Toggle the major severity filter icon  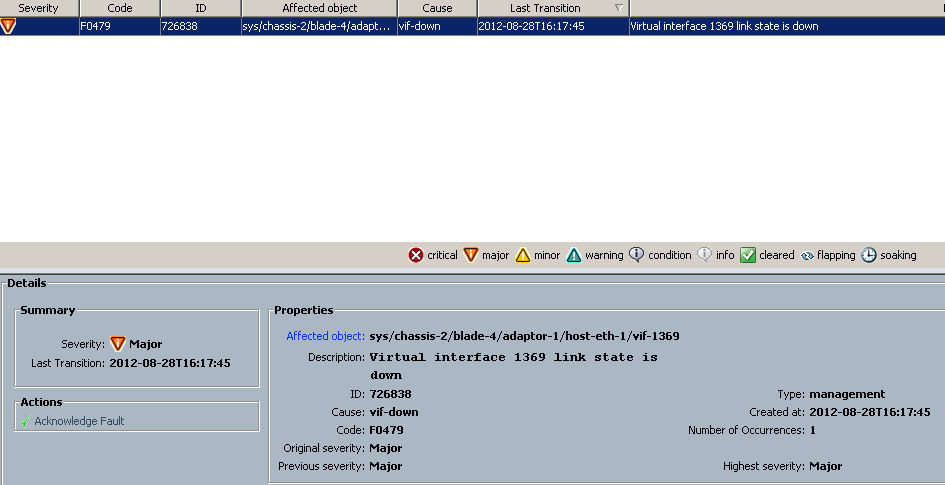(471, 255)
